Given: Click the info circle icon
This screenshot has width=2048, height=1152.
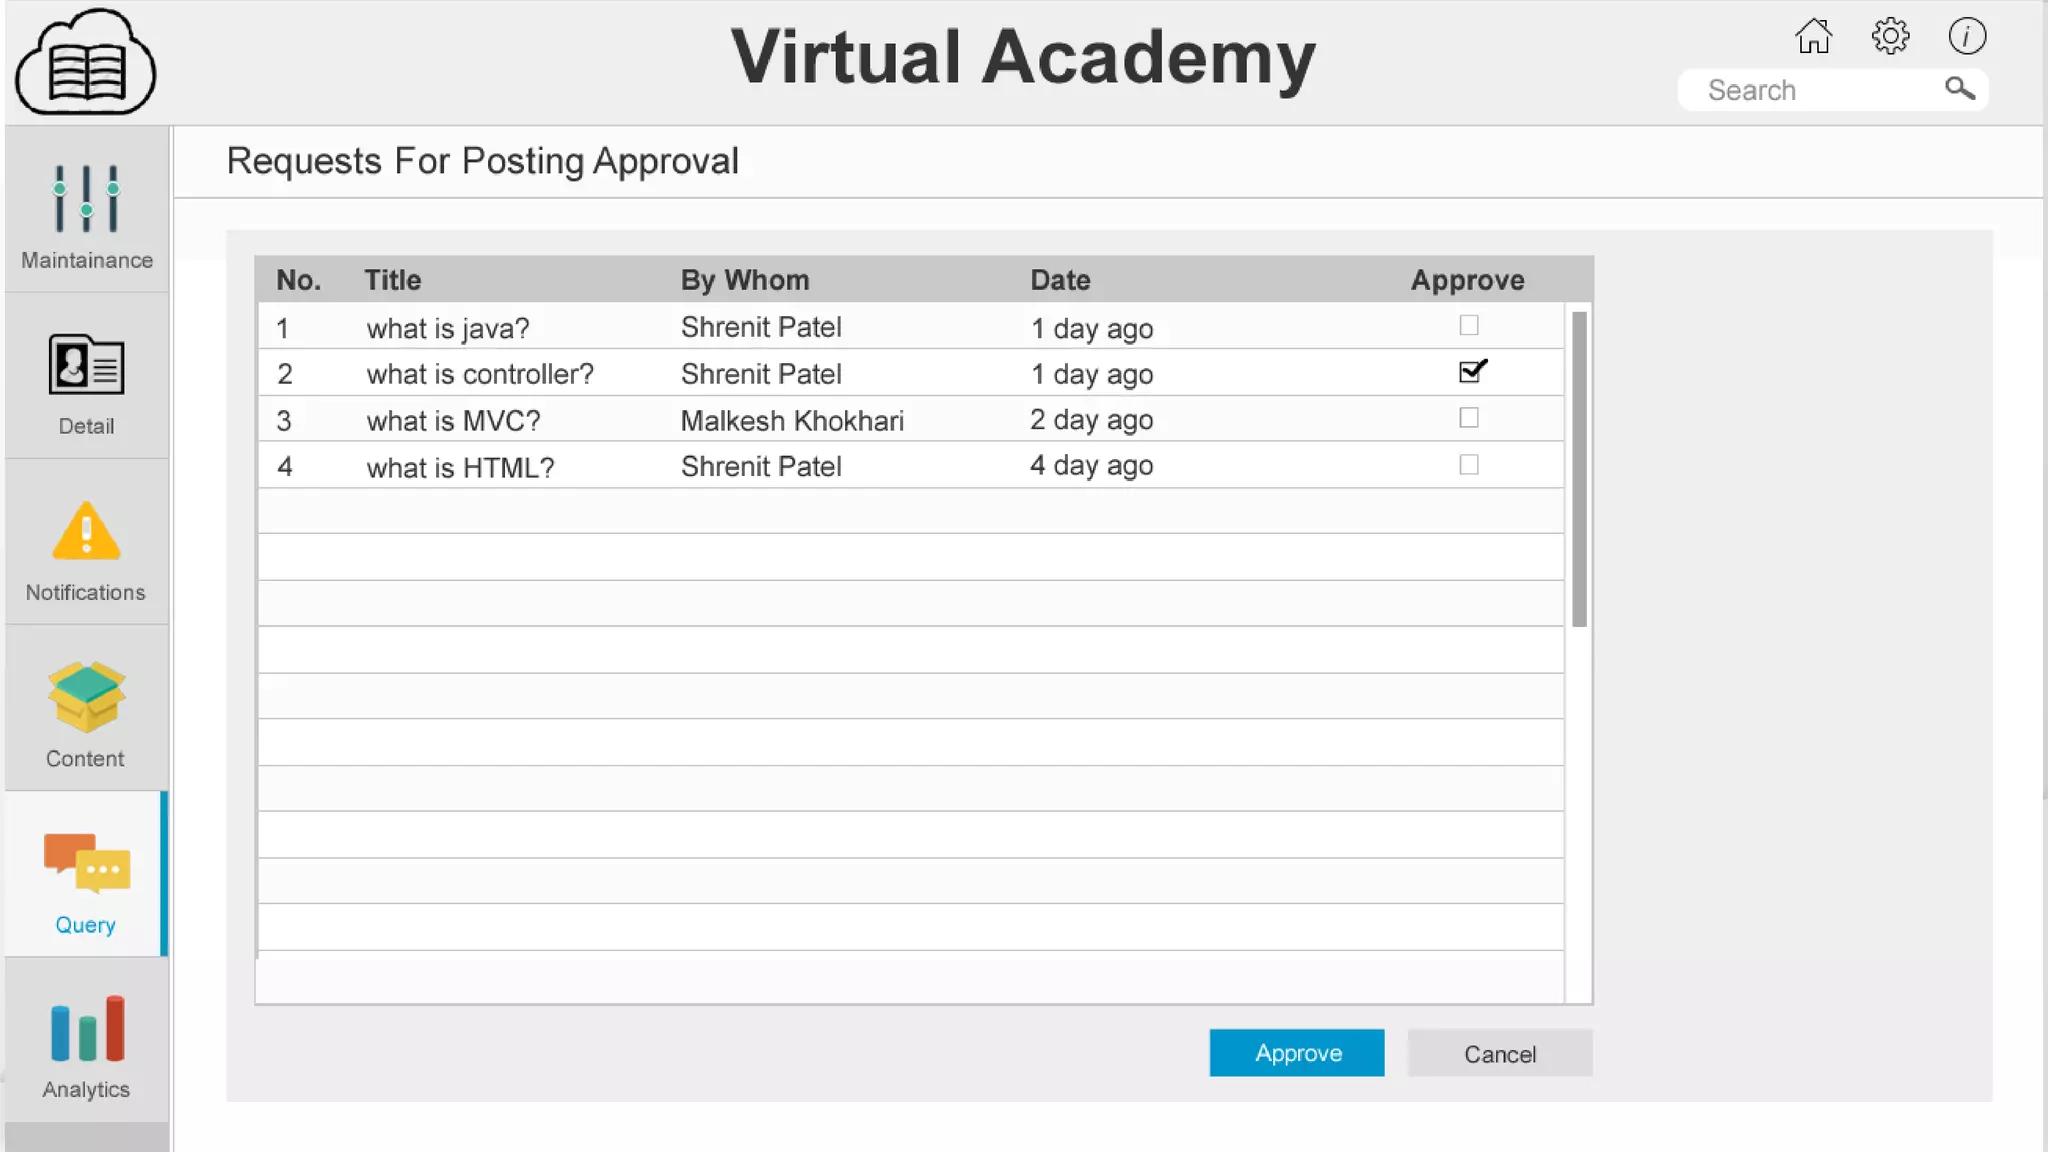Looking at the screenshot, I should (1967, 37).
